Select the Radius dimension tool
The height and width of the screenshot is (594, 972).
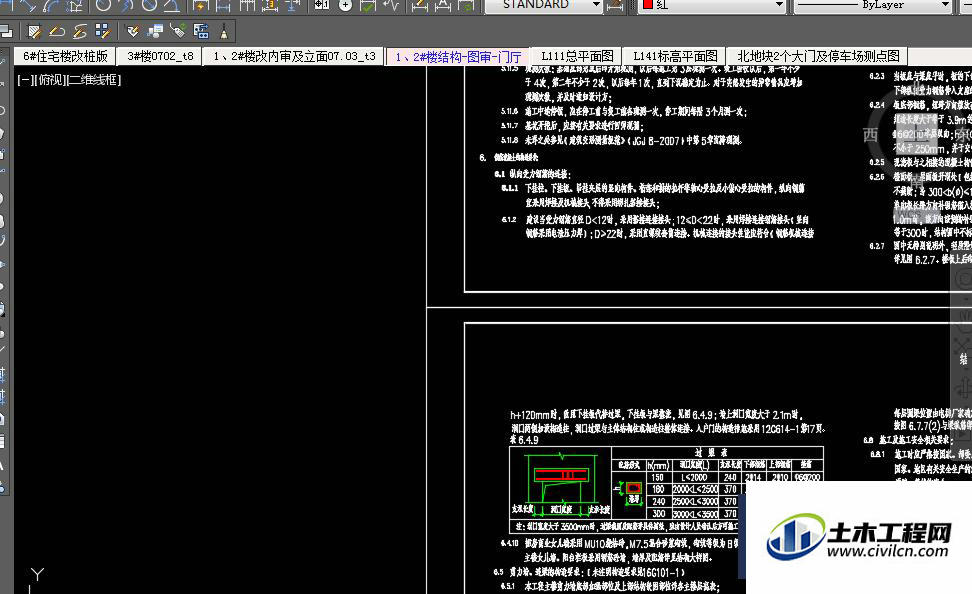point(104,6)
